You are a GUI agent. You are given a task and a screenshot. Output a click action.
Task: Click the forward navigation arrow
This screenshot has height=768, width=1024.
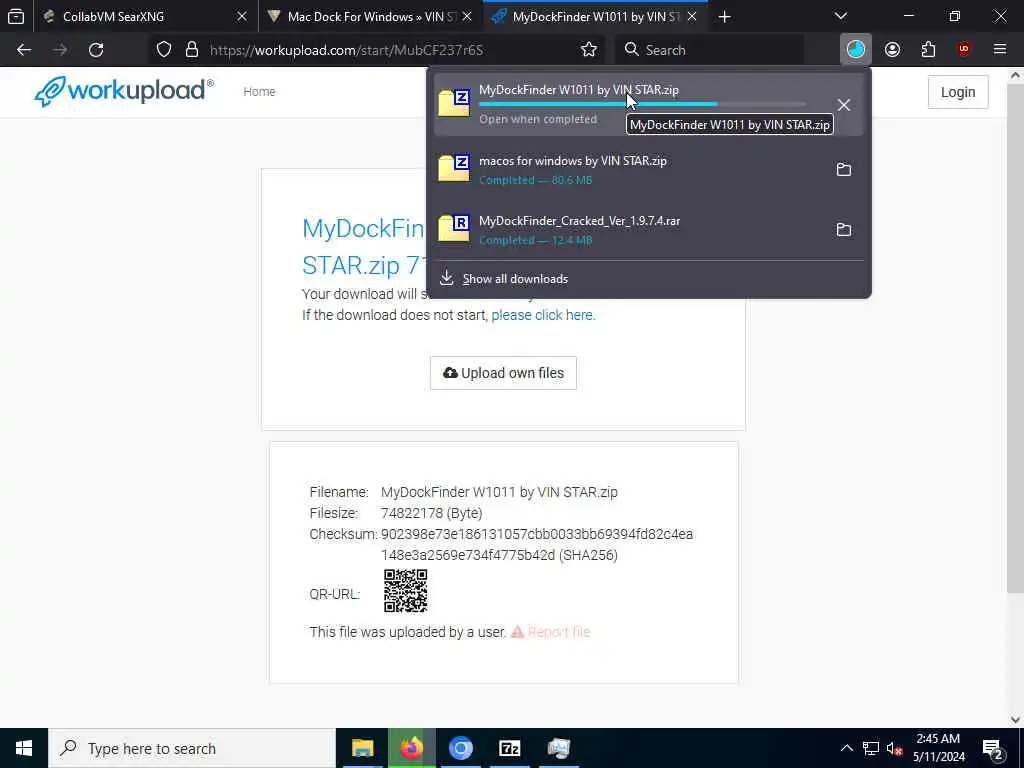(x=60, y=50)
